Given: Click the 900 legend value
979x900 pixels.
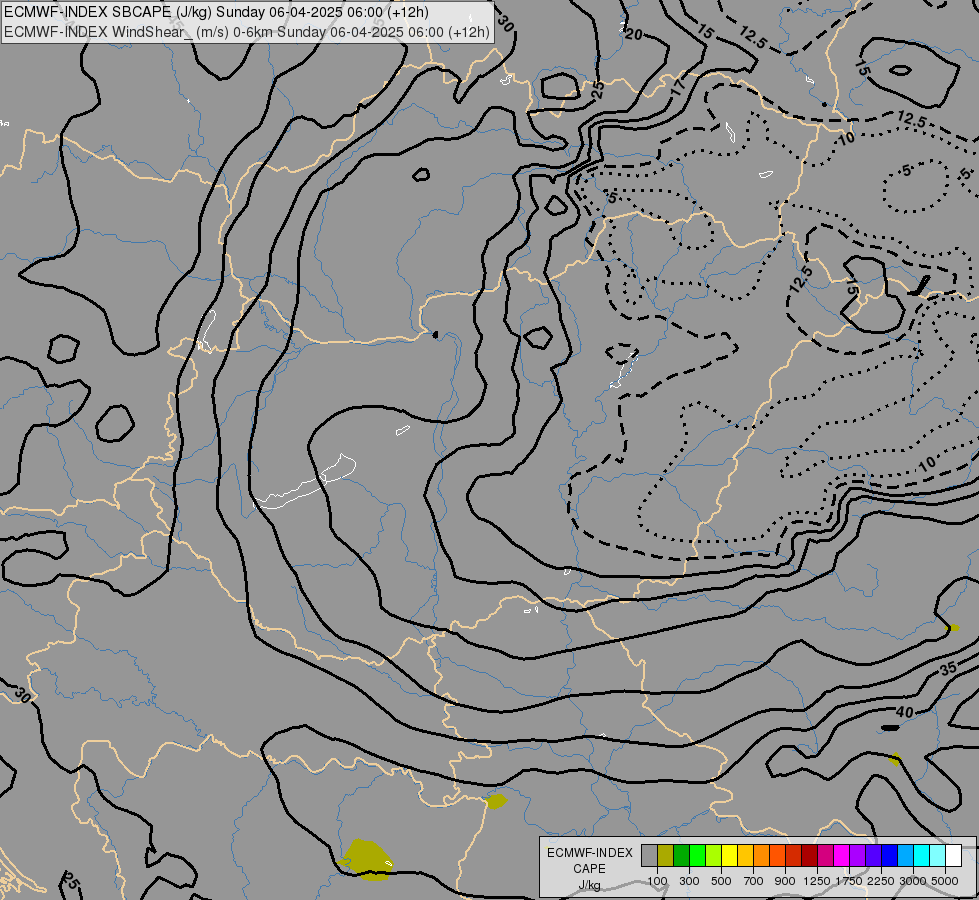Looking at the screenshot, I should pos(785,881).
